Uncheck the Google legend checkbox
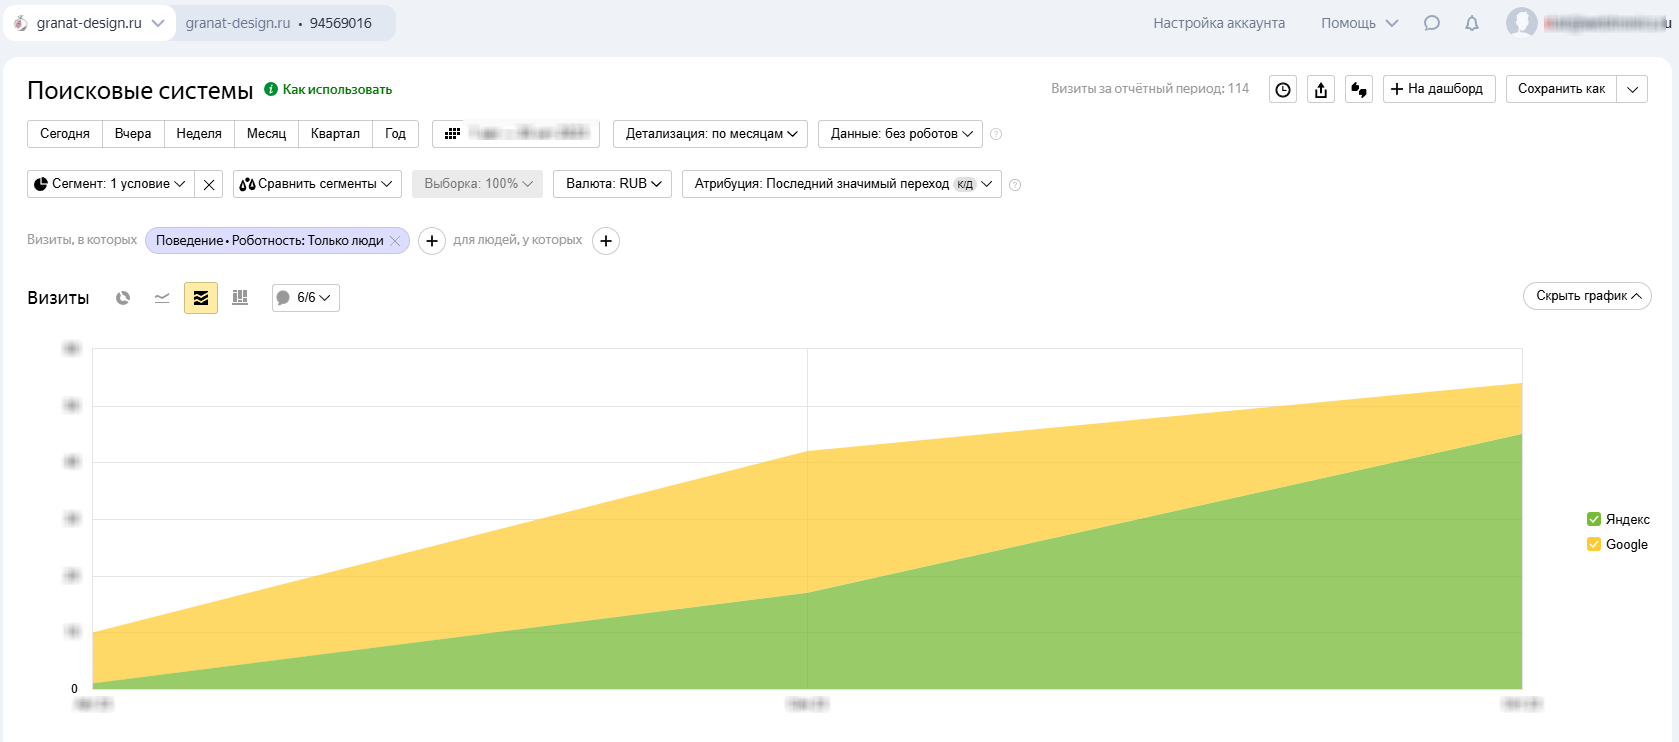The height and width of the screenshot is (742, 1679). 1594,544
